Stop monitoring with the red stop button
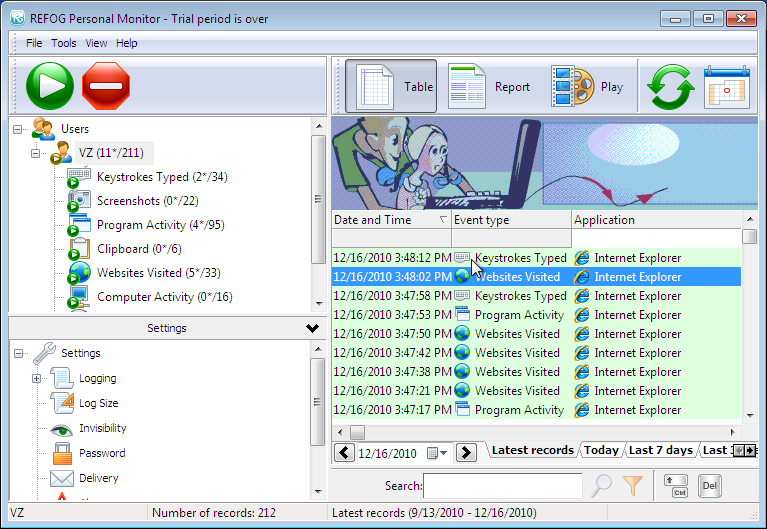Image resolution: width=767 pixels, height=529 pixels. (106, 86)
